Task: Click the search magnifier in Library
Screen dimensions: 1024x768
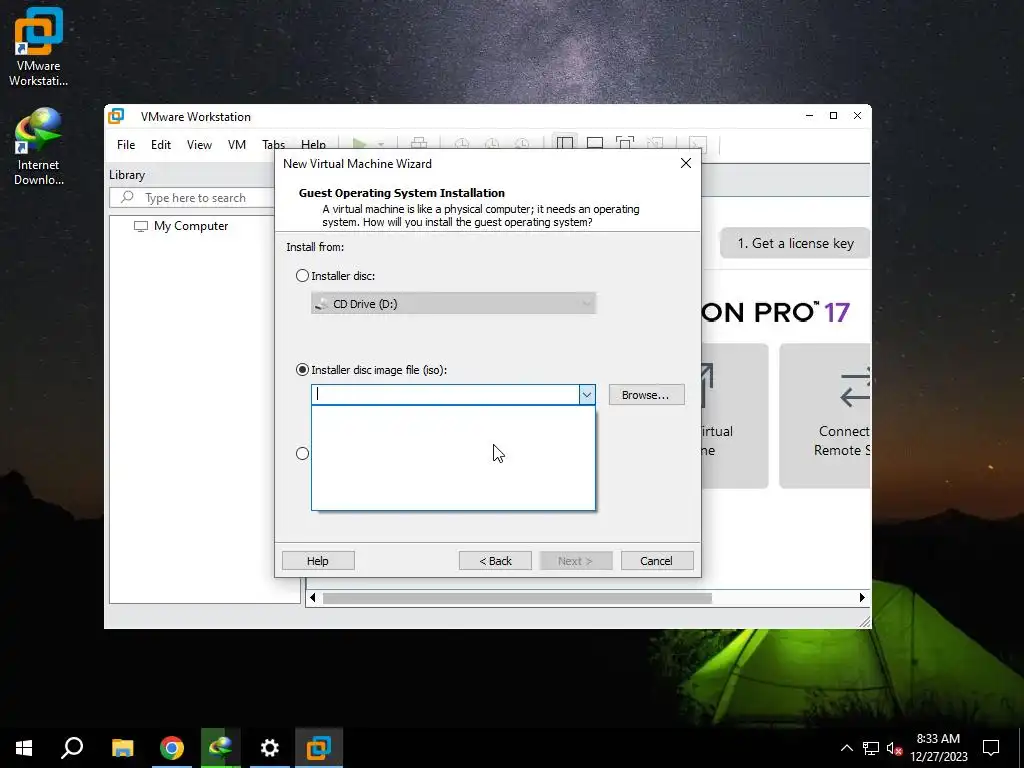Action: click(x=127, y=197)
